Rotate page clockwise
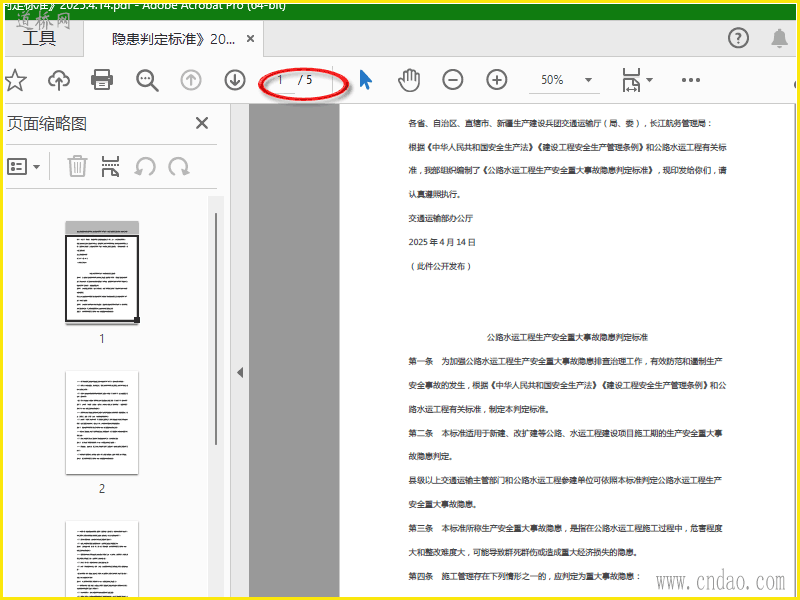The width and height of the screenshot is (800, 600). click(x=179, y=166)
